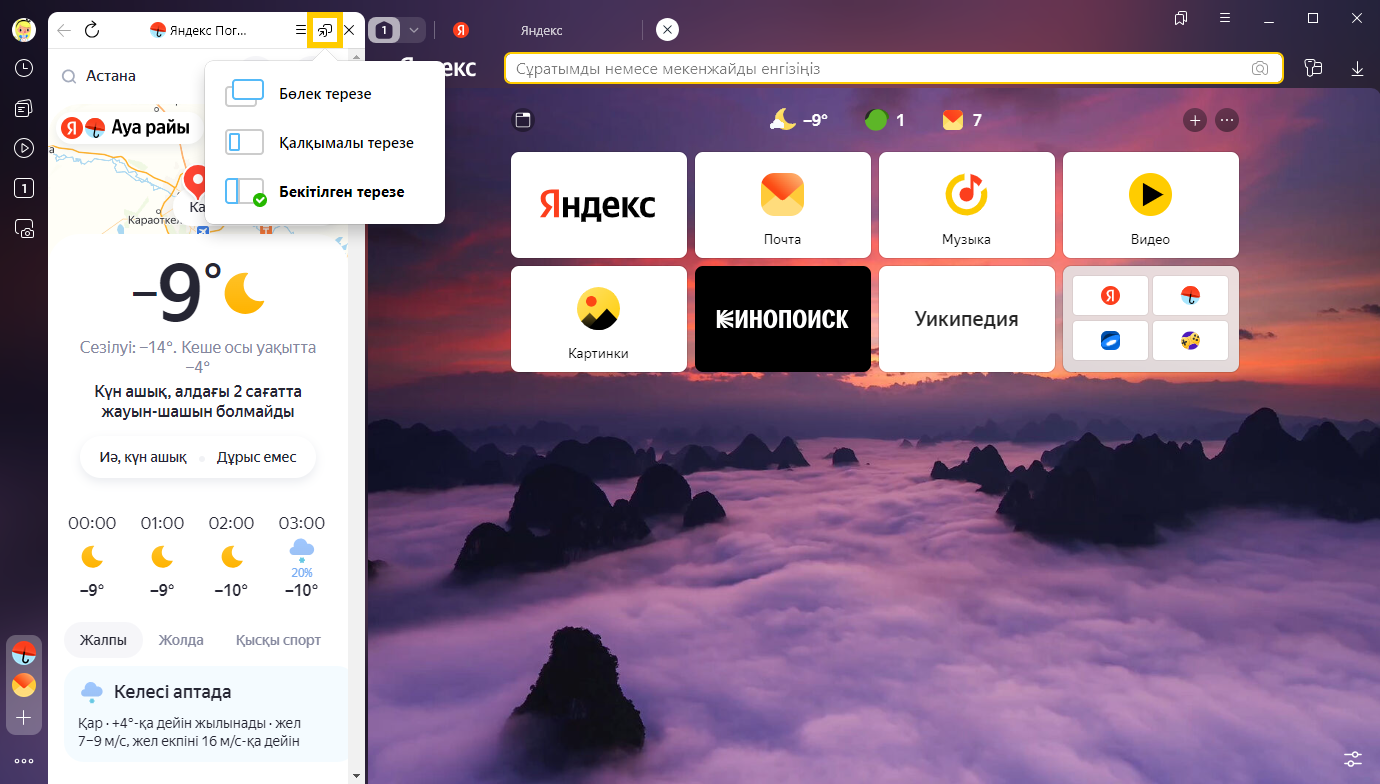The image size is (1380, 784).
Task: Open the video play icon in the sidebar
Action: point(24,148)
